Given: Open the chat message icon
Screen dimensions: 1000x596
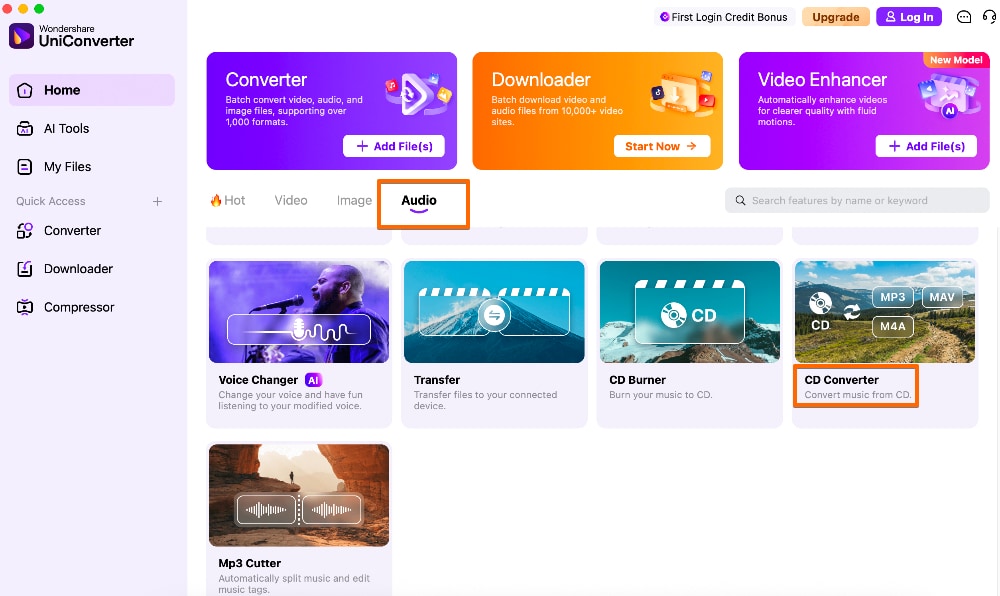Looking at the screenshot, I should pyautogui.click(x=964, y=17).
